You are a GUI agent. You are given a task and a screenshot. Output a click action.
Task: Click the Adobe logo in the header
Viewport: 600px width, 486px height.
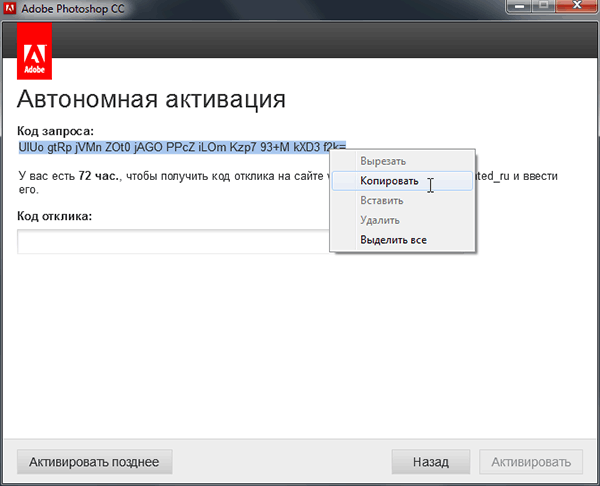(34, 51)
